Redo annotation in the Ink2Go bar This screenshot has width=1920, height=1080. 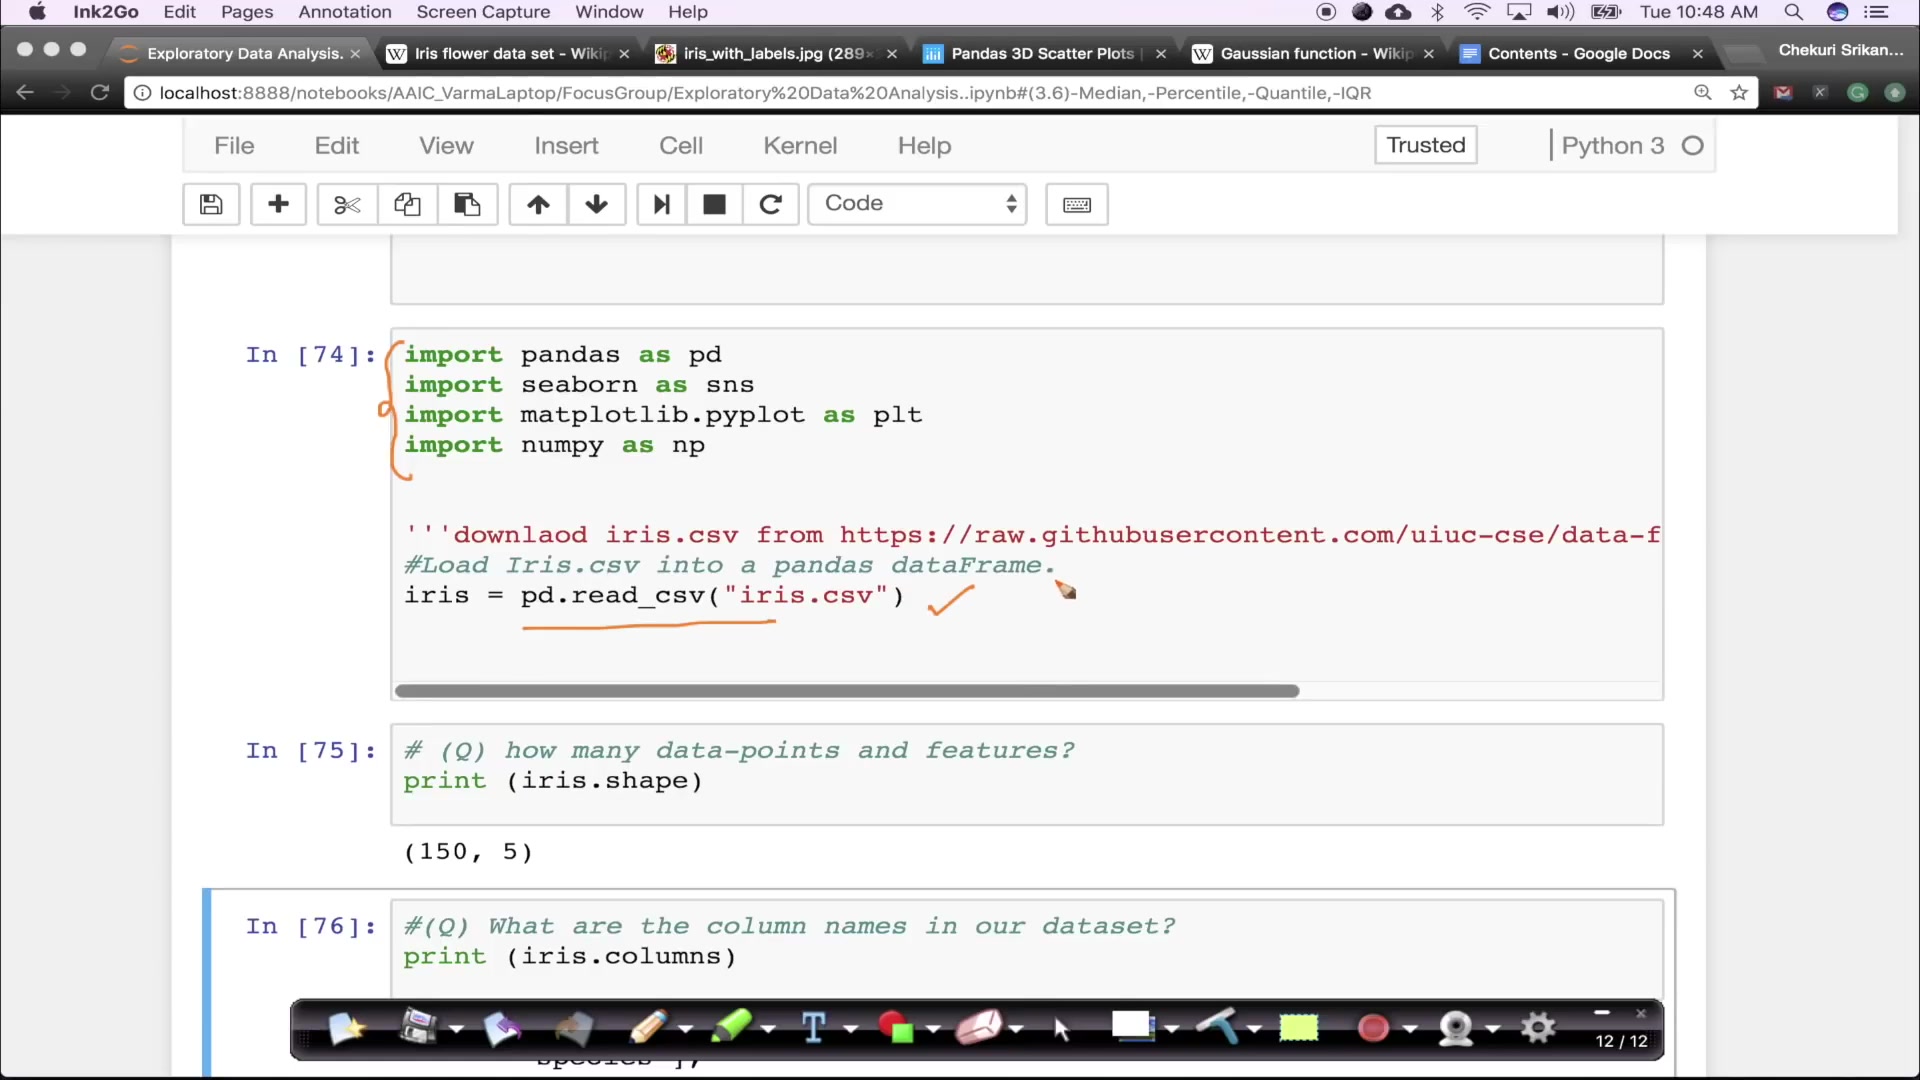pyautogui.click(x=574, y=1027)
